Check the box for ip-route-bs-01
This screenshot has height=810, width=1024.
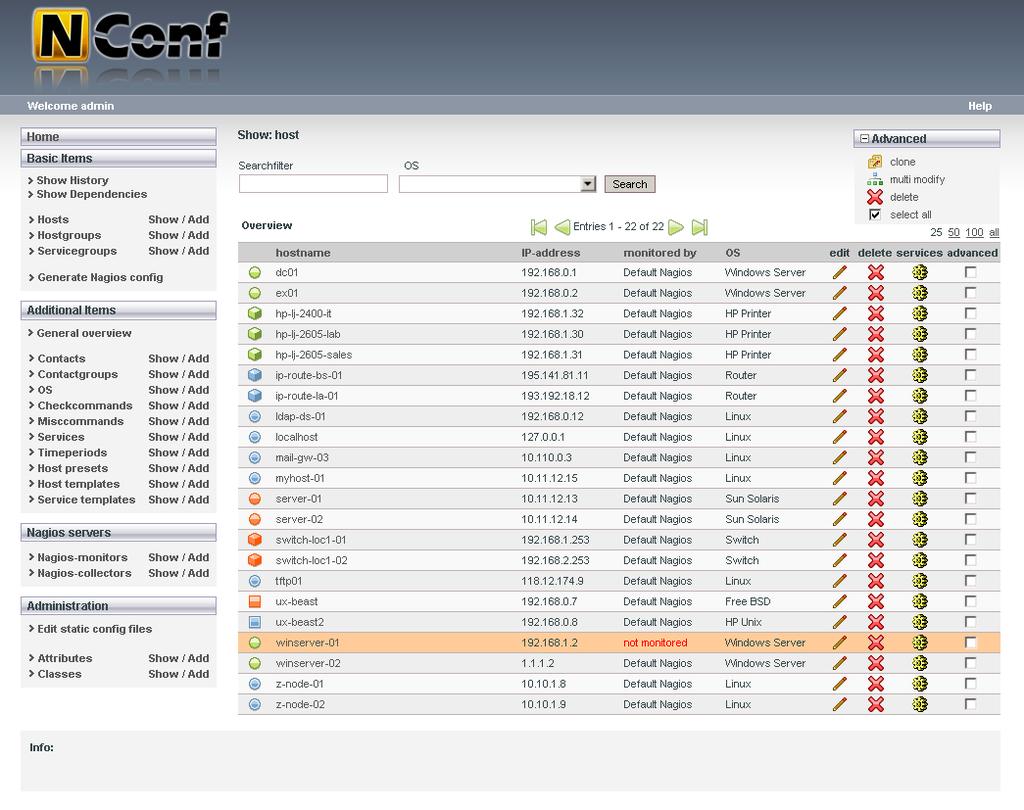(x=970, y=375)
